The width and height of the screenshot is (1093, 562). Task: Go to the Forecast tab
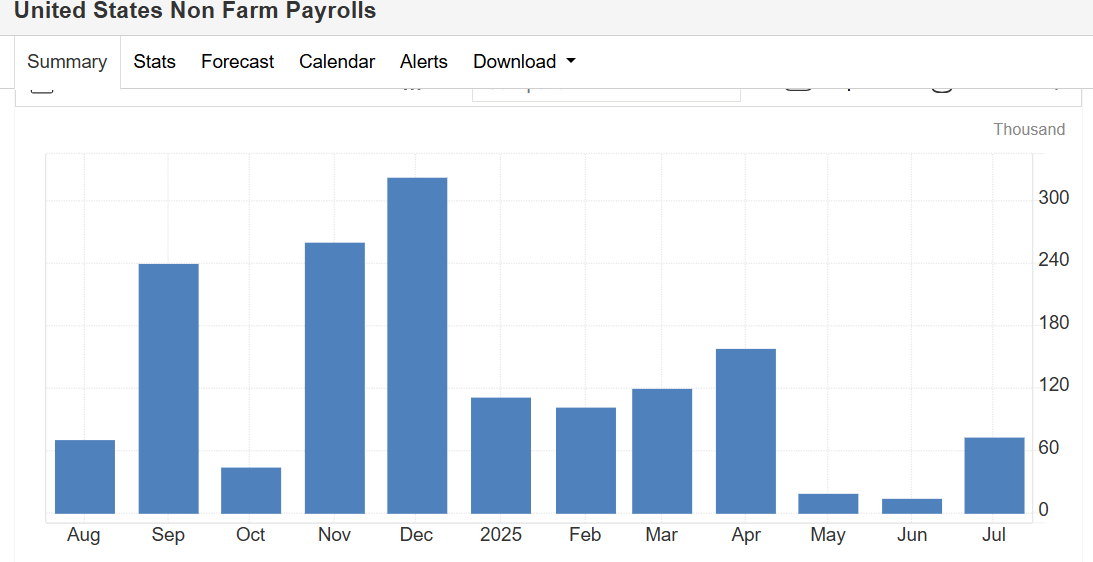237,62
